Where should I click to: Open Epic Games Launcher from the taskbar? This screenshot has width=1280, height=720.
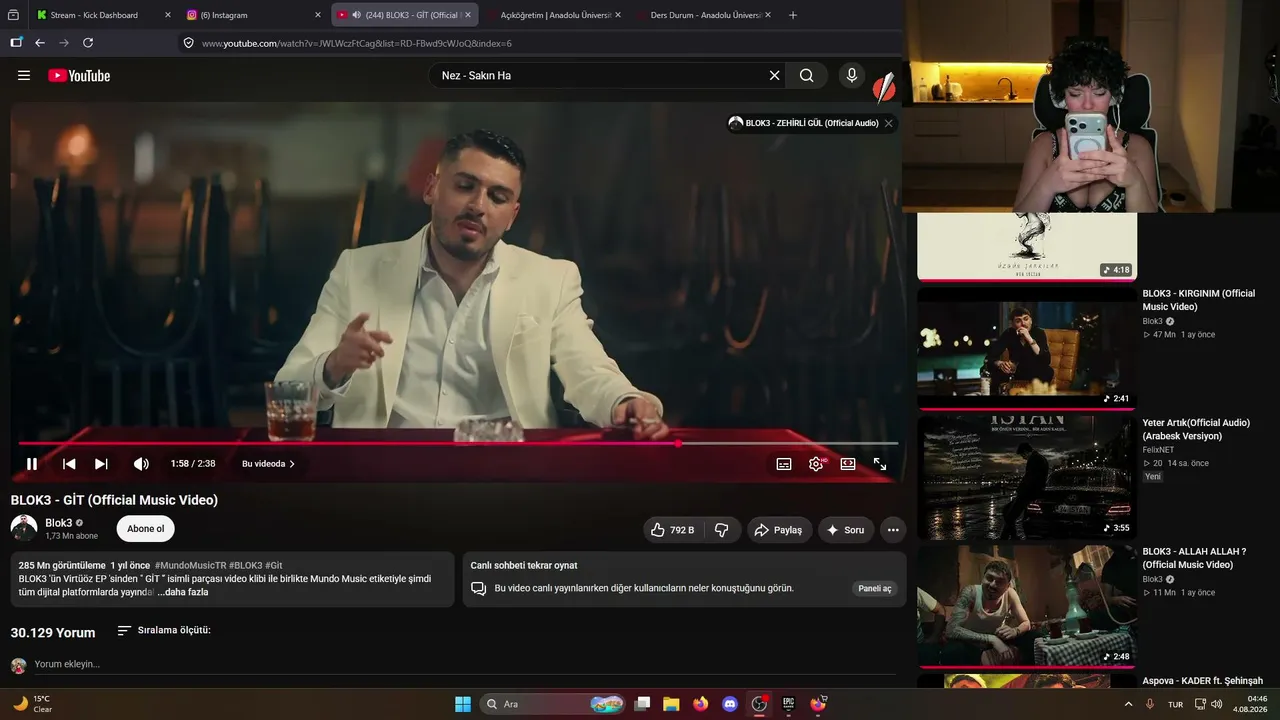click(788, 704)
